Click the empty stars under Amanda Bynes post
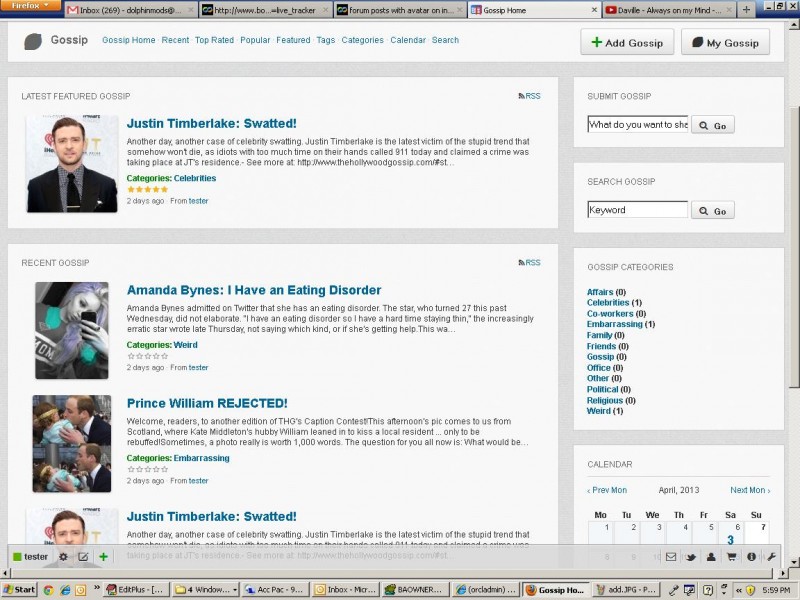 (147, 356)
